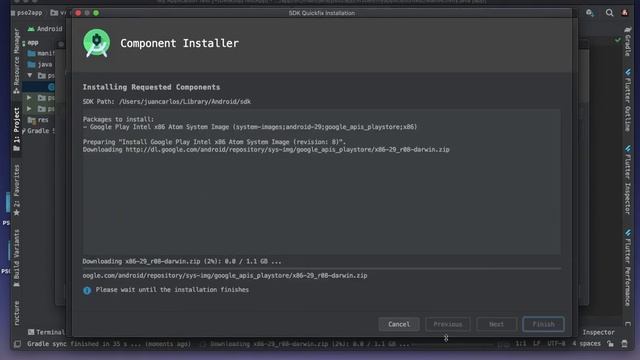Image resolution: width=640 pixels, height=360 pixels.
Task: Open the Build Variants side tab
Action: coord(16,258)
